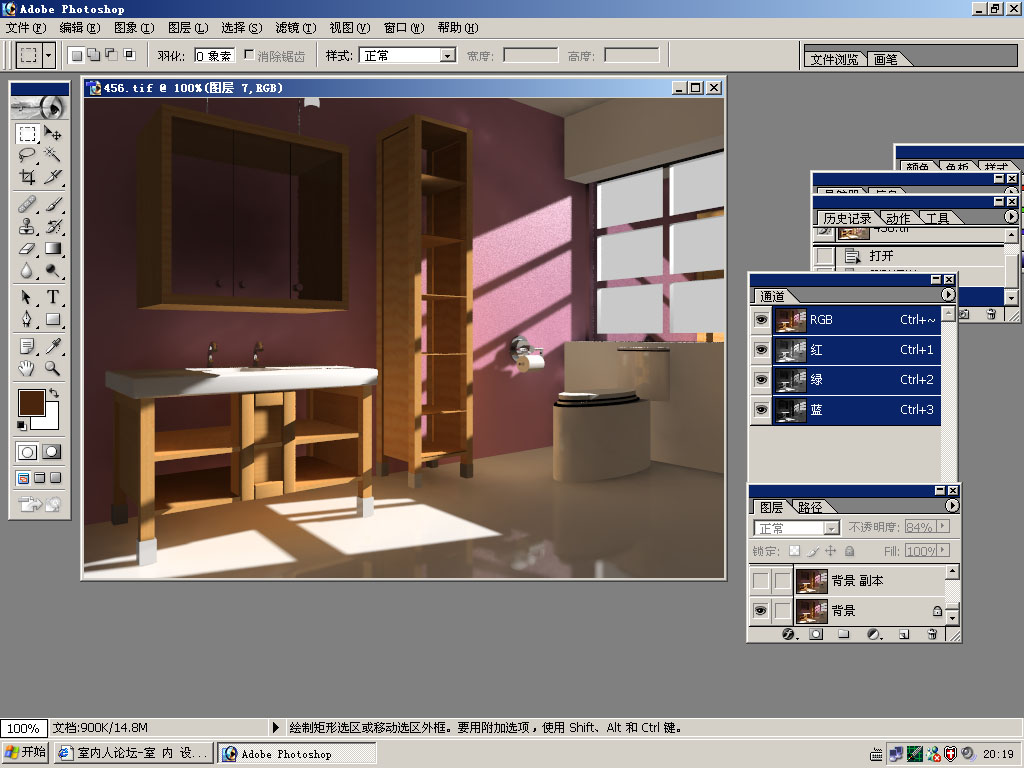Open the Fill percentage slider arrow

(x=942, y=551)
